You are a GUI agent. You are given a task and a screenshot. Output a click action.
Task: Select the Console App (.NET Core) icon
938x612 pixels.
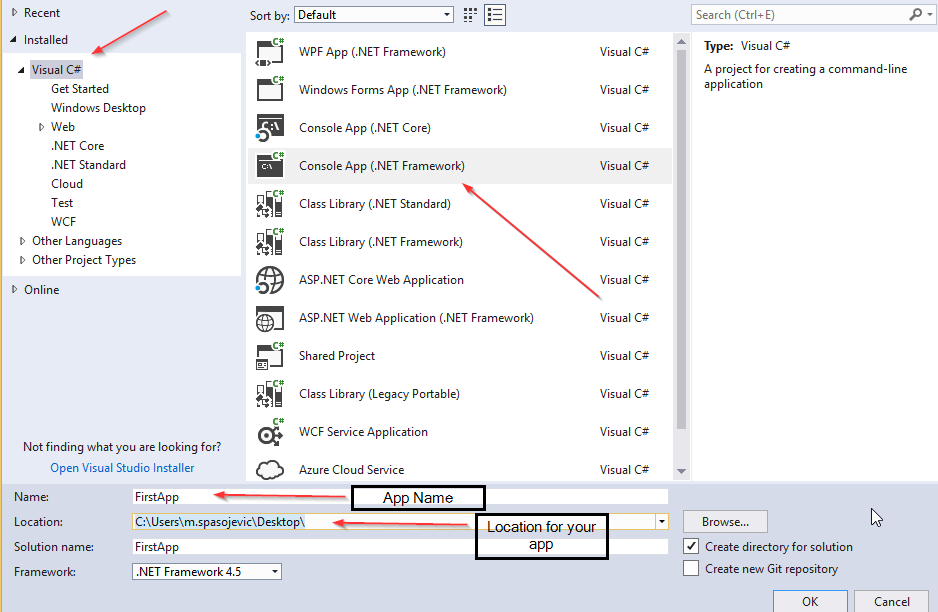pyautogui.click(x=270, y=127)
